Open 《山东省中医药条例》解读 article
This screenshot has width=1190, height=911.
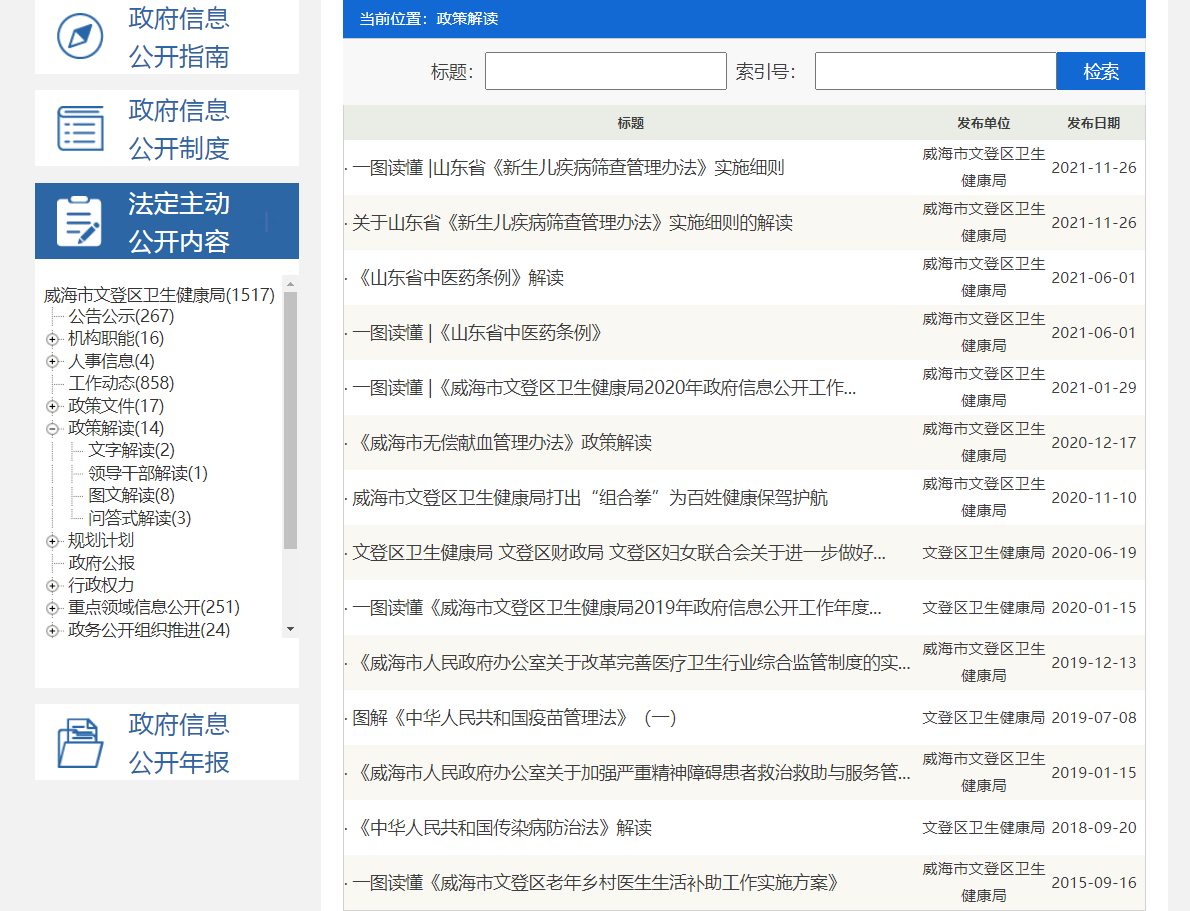point(458,278)
